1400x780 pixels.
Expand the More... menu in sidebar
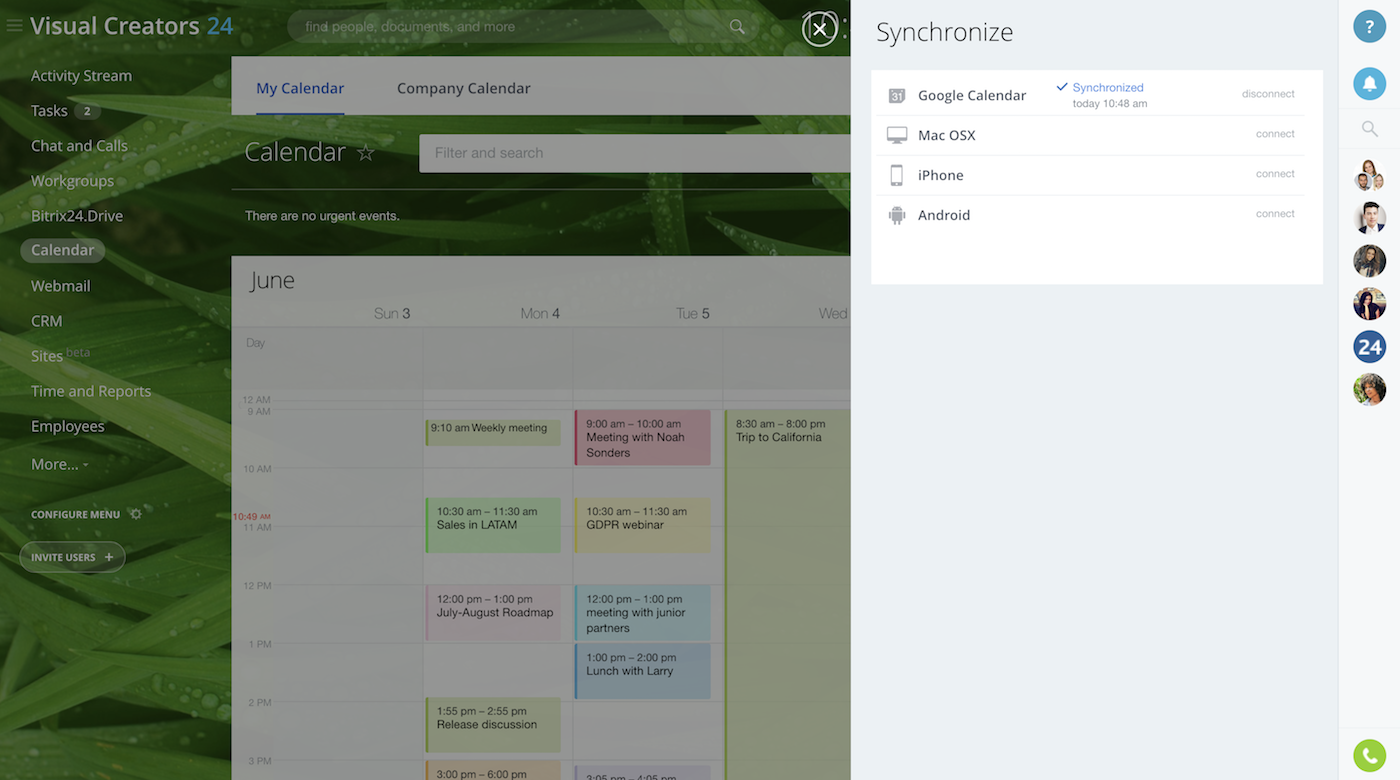(59, 464)
